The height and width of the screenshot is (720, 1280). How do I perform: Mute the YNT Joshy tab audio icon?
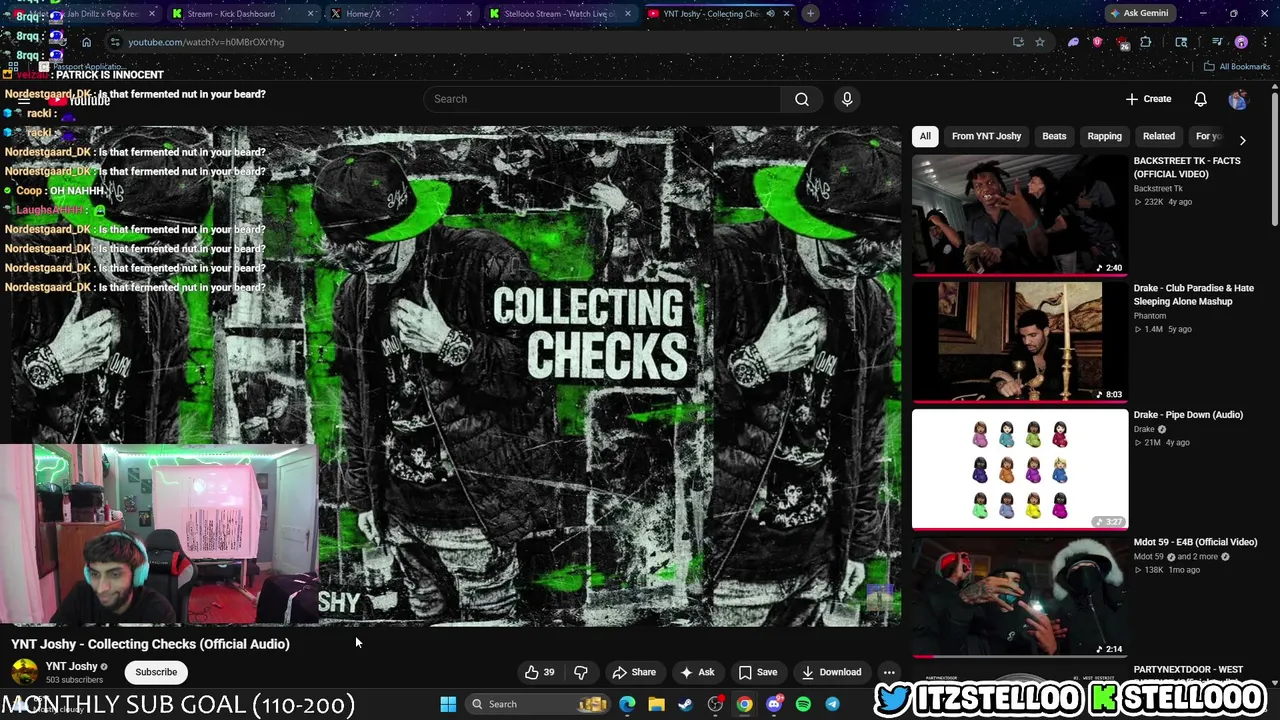click(770, 14)
